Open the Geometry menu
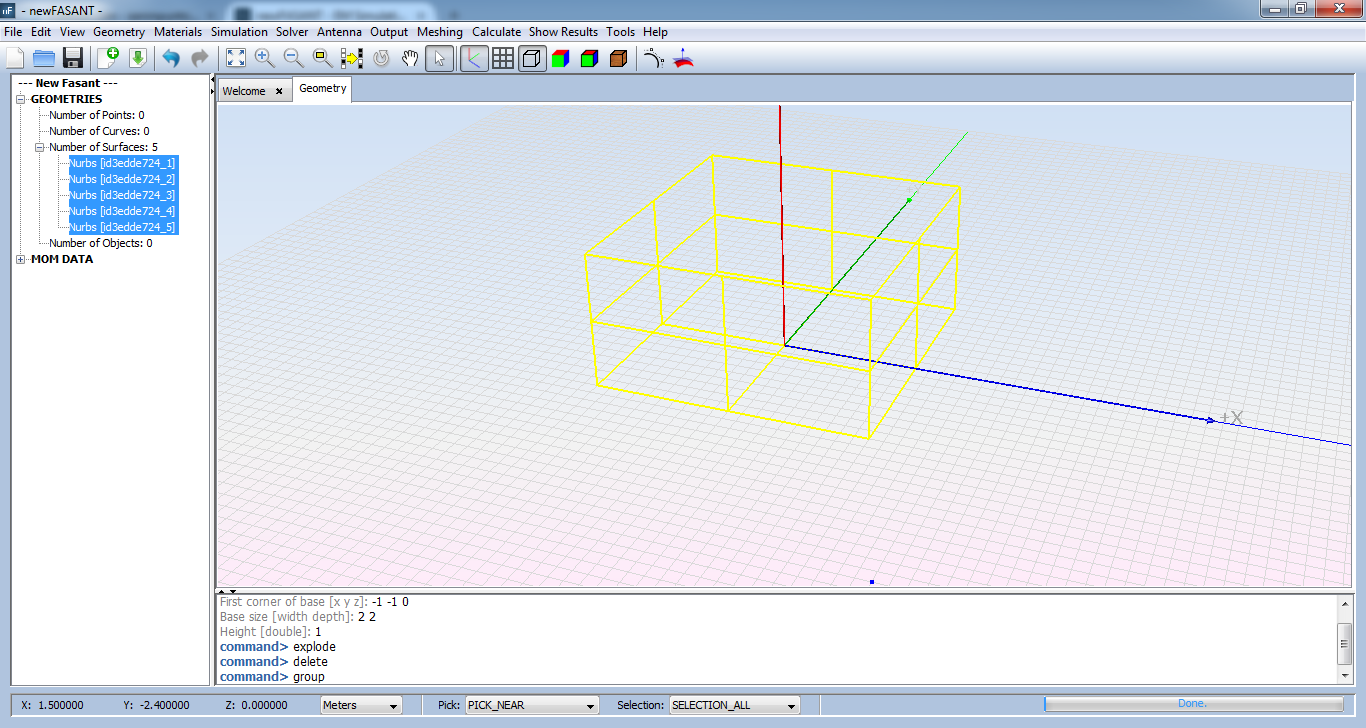 (x=119, y=32)
